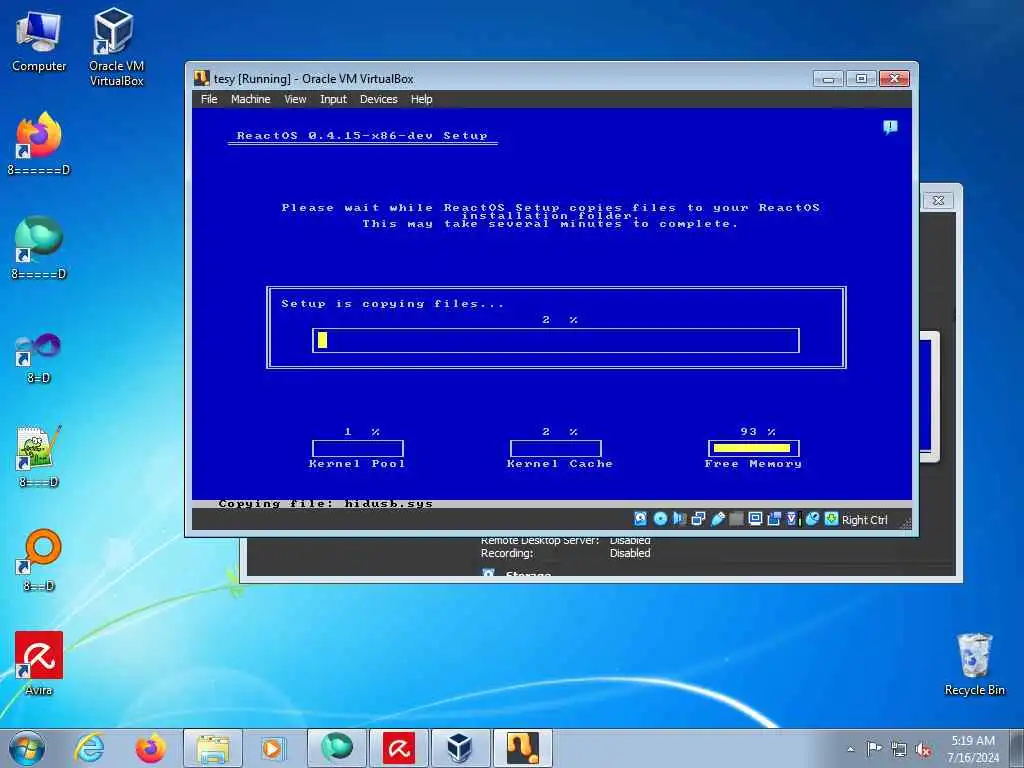Click the audio status icon
The width and height of the screenshot is (1024, 768).
(x=679, y=519)
